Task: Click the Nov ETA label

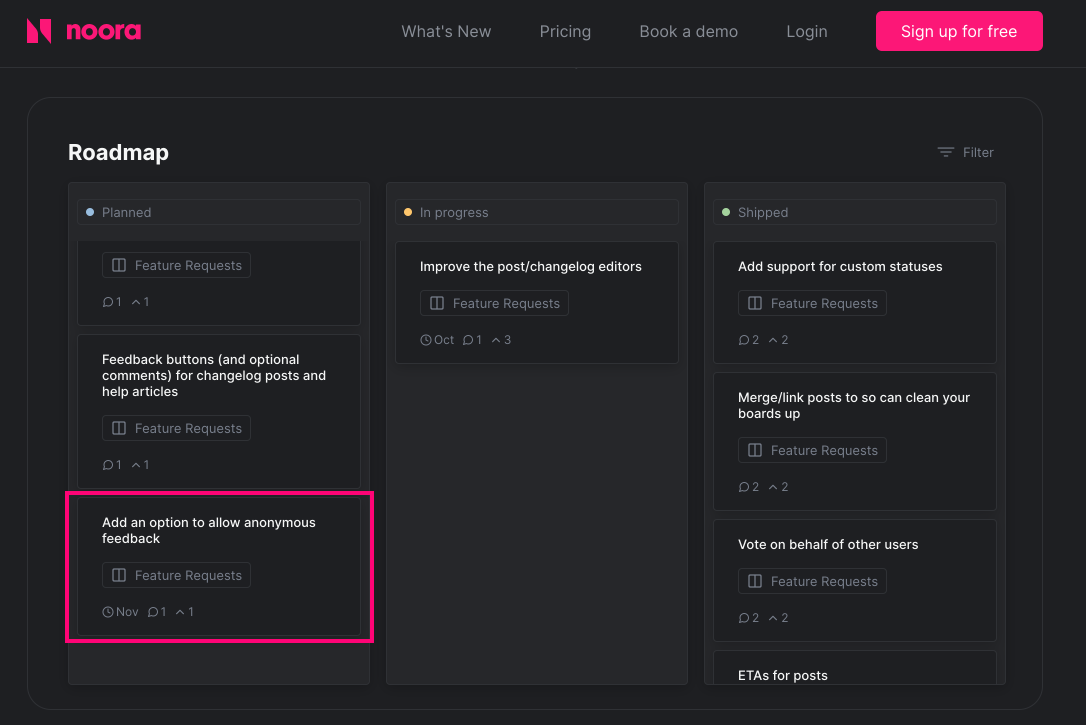Action: [x=127, y=612]
